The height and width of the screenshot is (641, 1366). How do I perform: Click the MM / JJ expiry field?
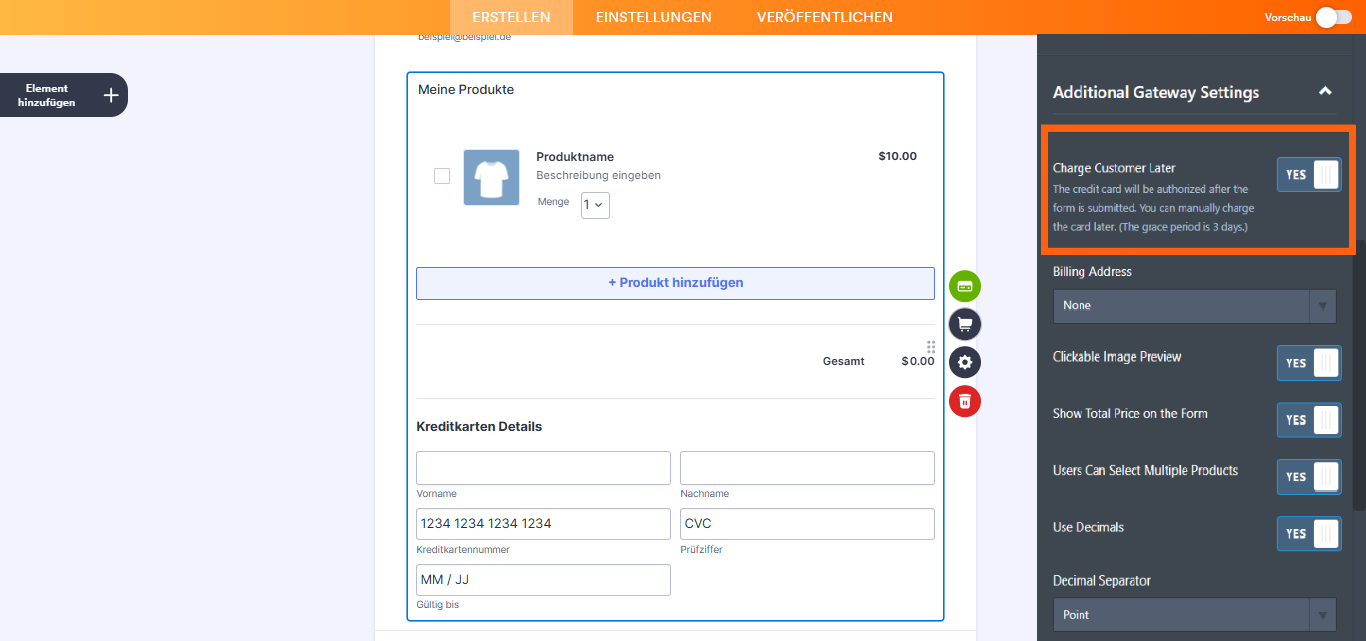(543, 580)
